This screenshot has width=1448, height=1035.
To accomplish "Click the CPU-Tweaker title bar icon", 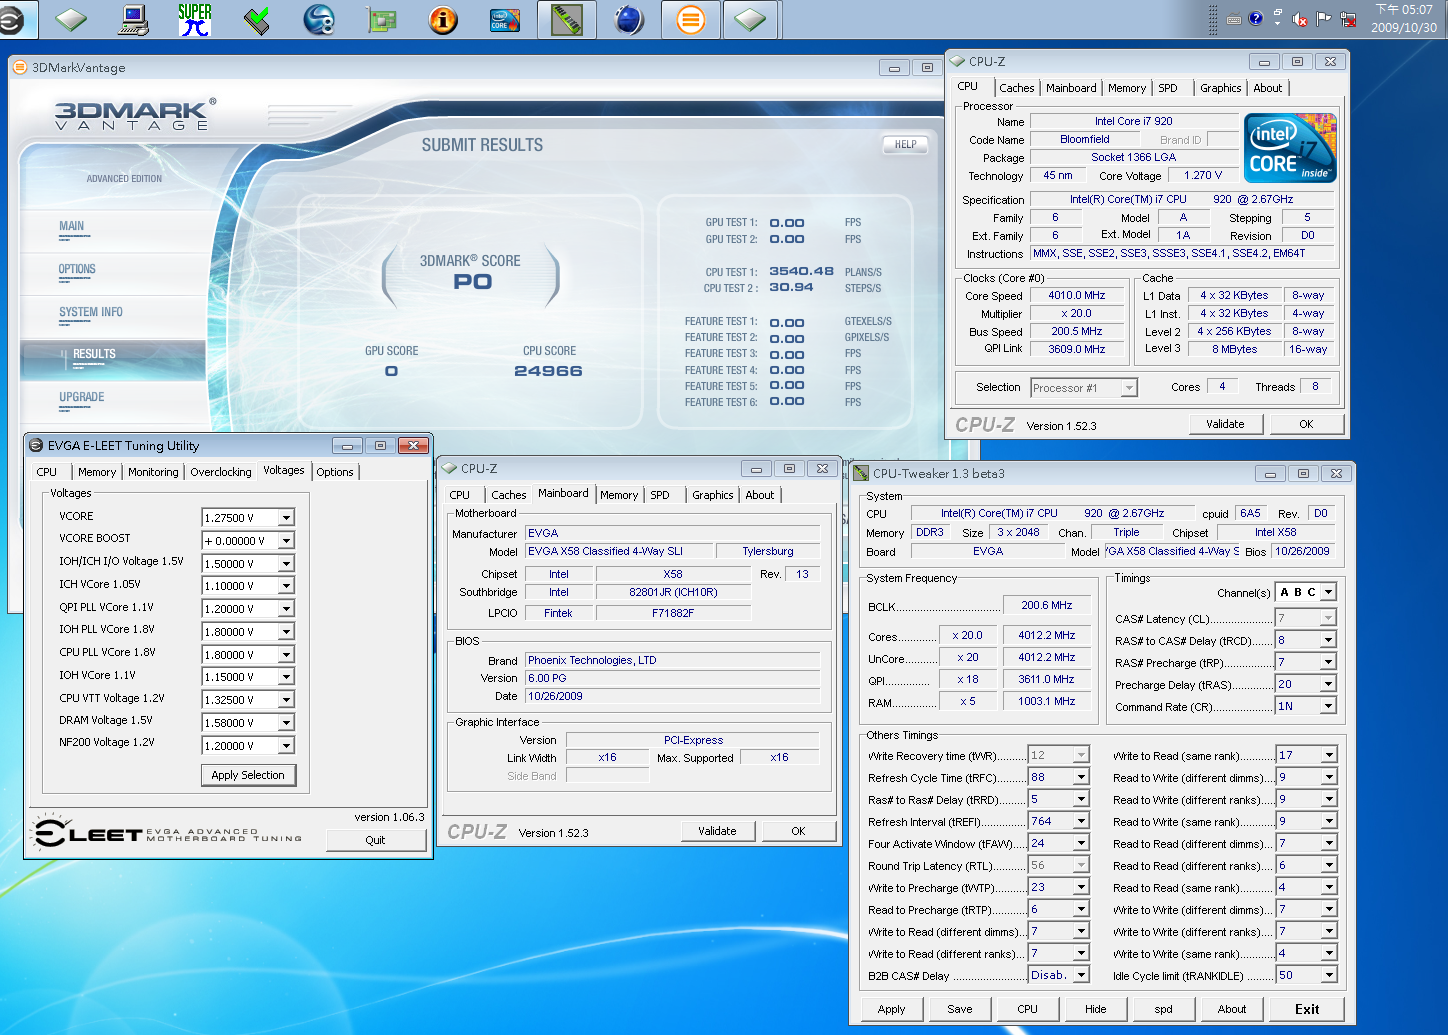I will click(x=861, y=473).
